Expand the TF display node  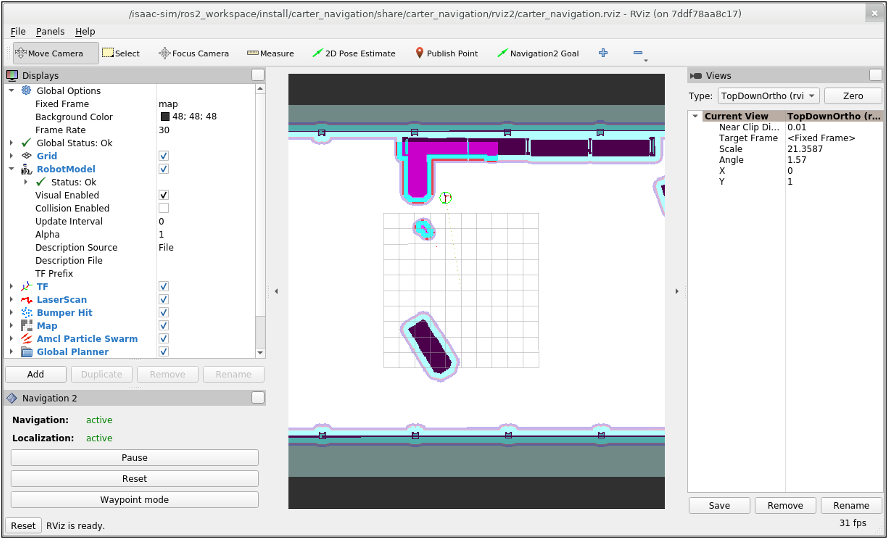pyautogui.click(x=11, y=286)
